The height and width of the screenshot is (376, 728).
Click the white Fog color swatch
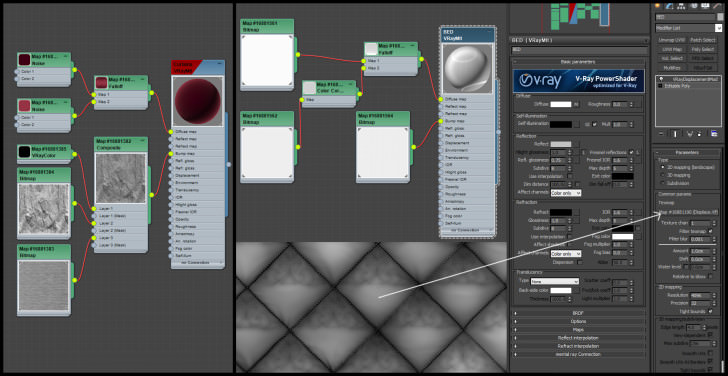(623, 236)
